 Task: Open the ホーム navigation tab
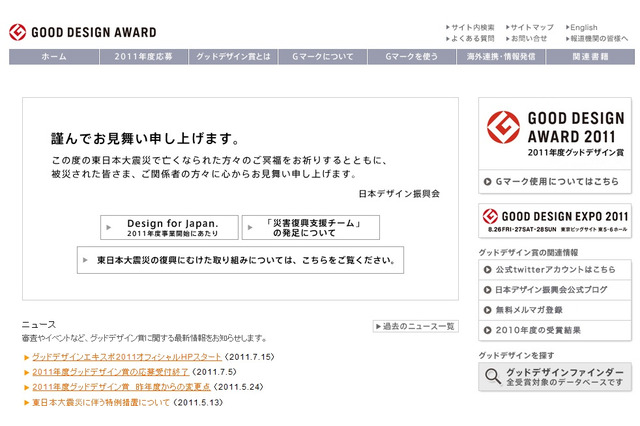54,57
